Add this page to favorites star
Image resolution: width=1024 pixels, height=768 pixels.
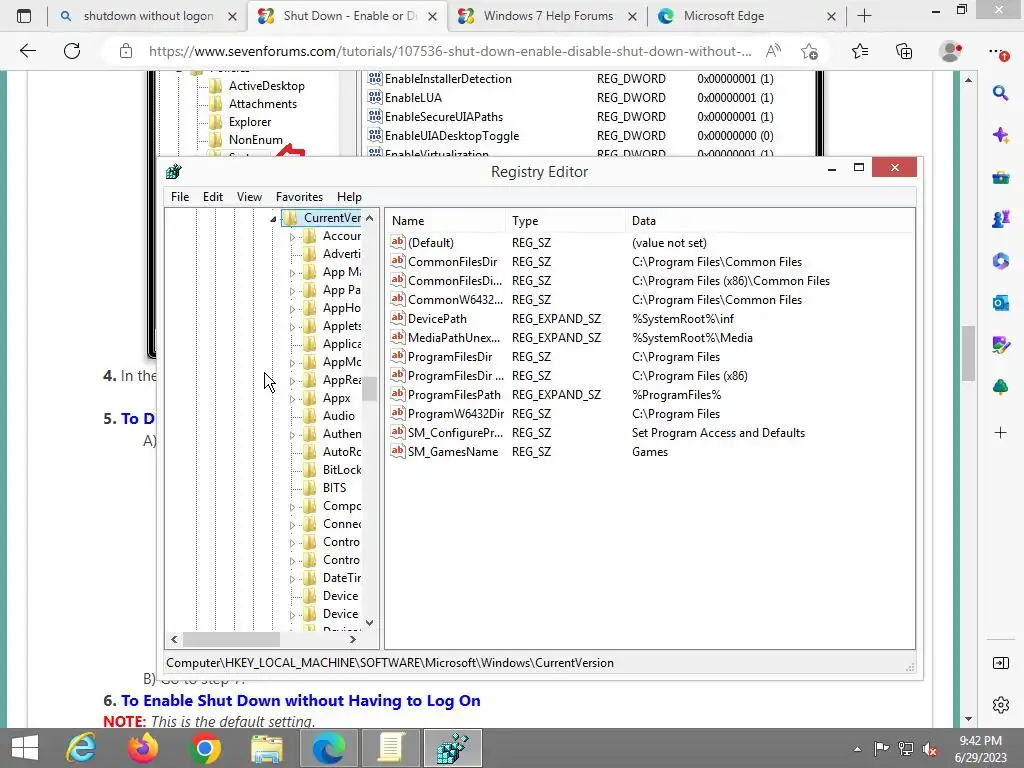click(809, 51)
